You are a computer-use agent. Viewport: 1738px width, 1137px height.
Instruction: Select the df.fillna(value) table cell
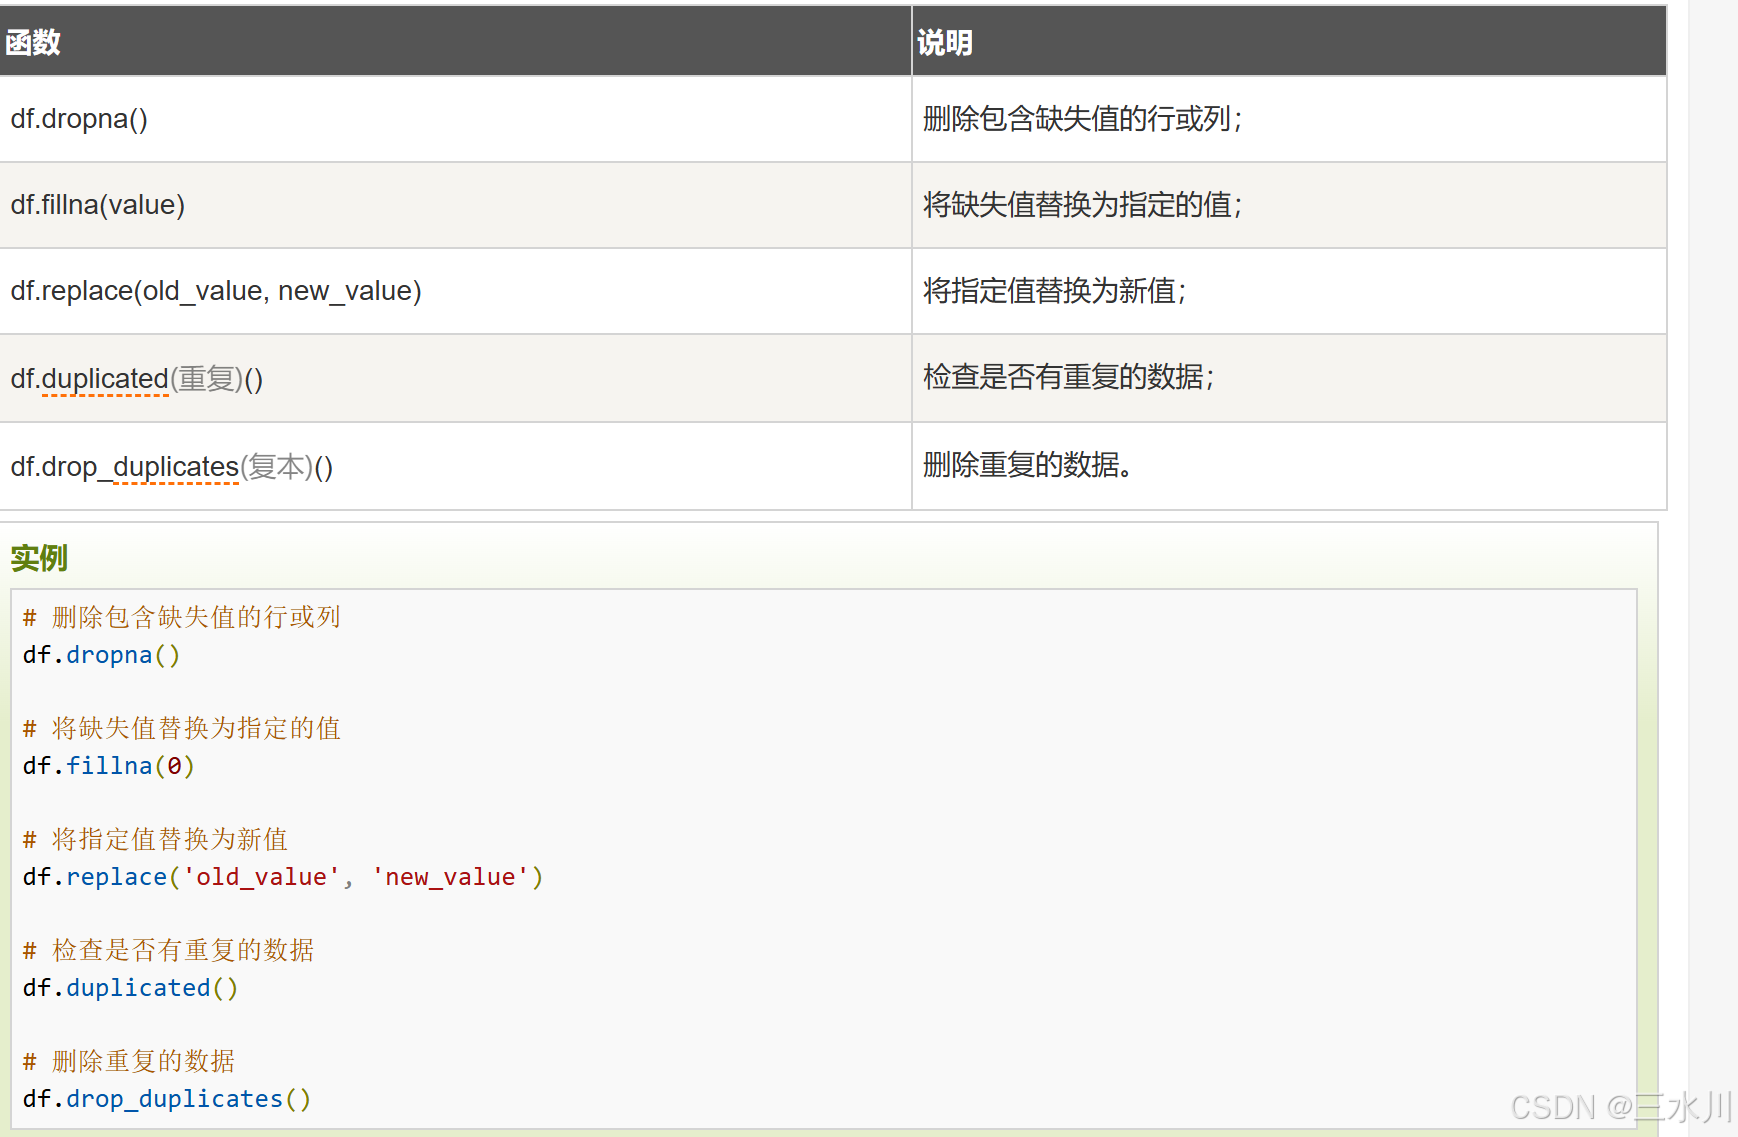coord(455,205)
